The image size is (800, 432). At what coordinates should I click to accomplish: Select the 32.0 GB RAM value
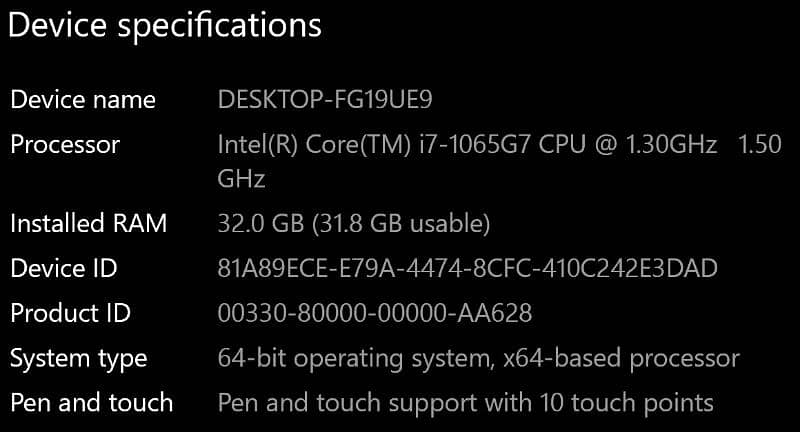pos(256,223)
